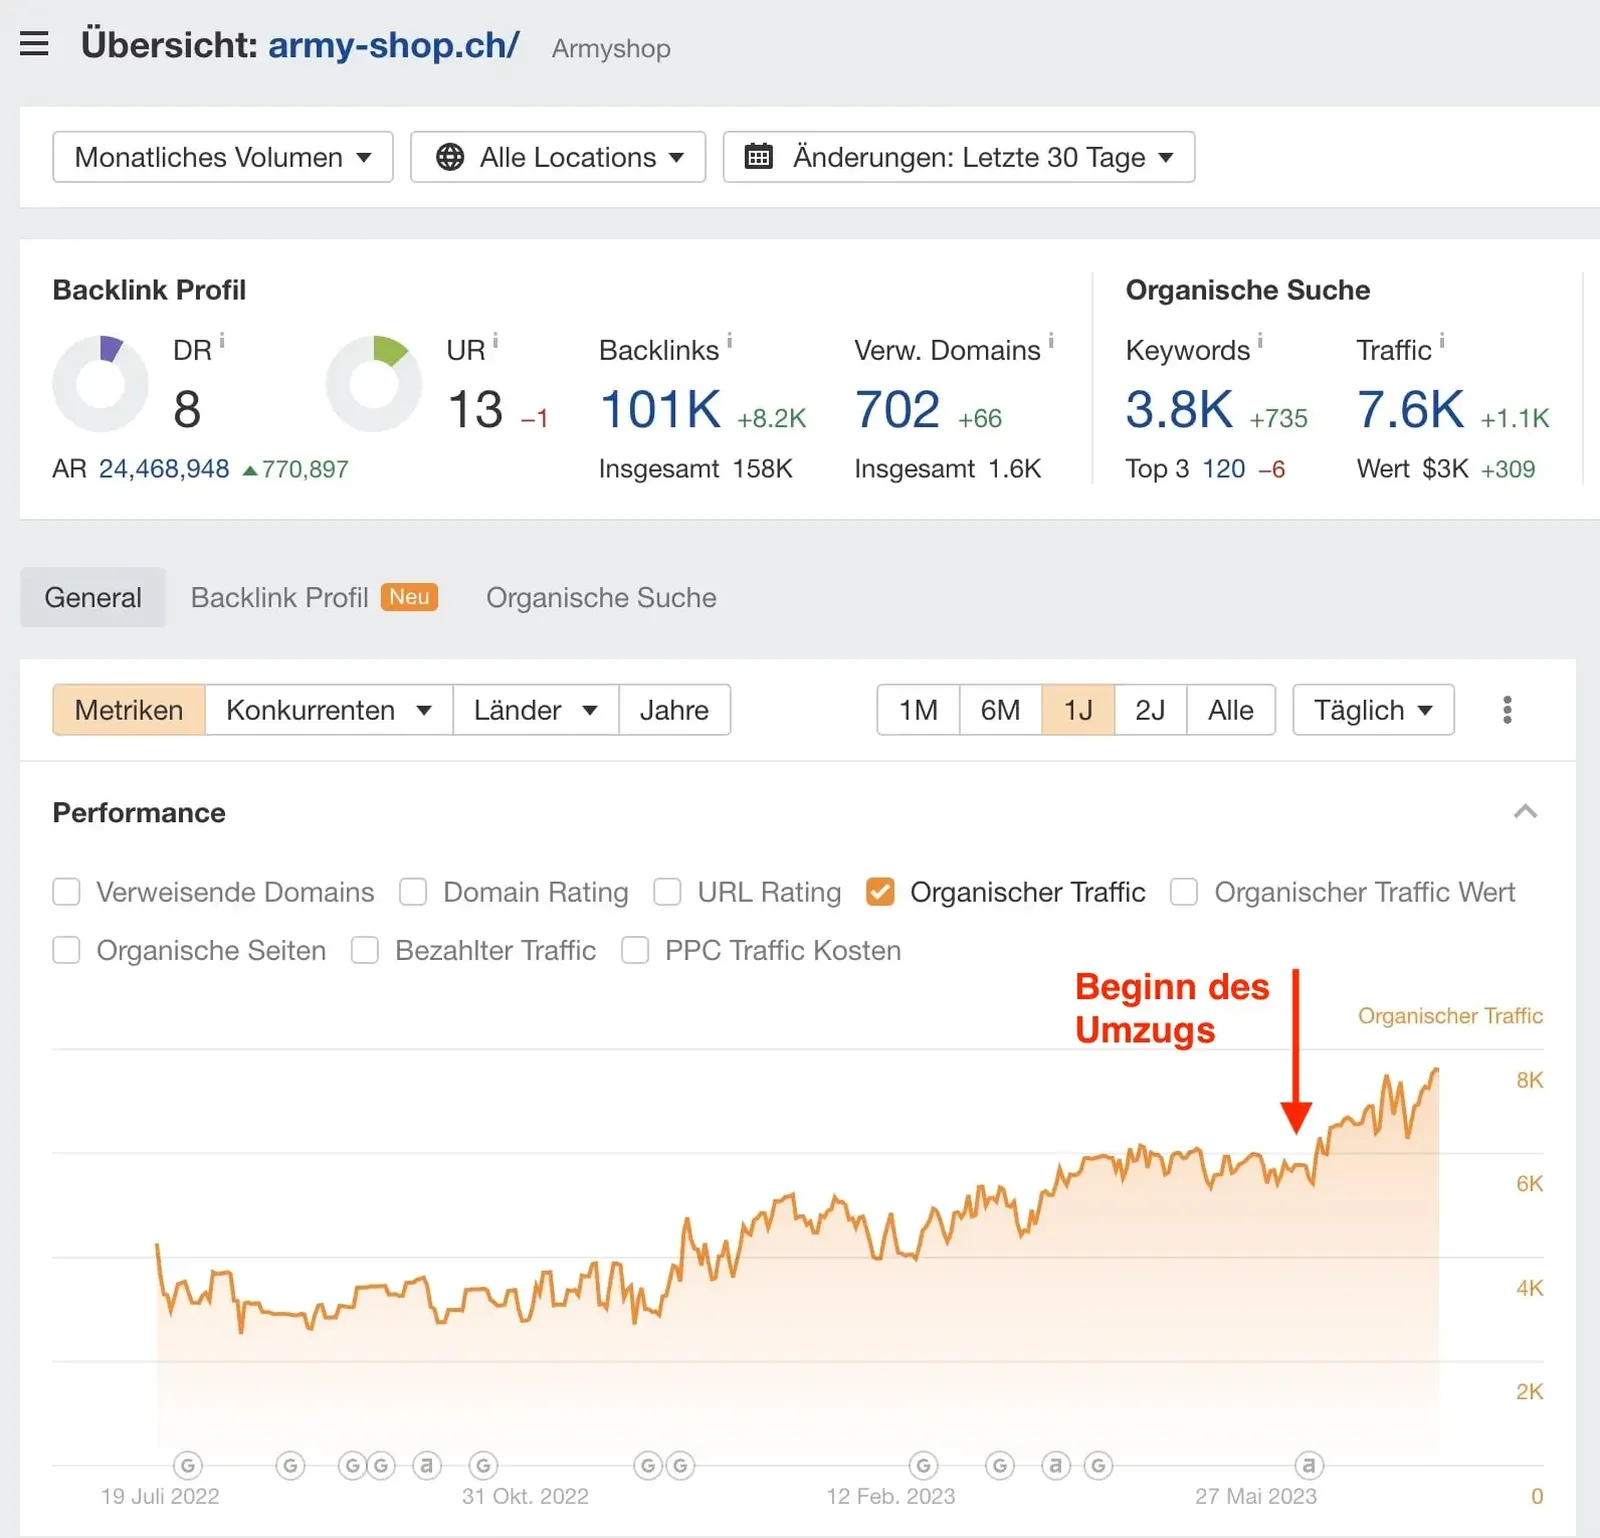Switch to the General tab
1600x1538 pixels.
tap(93, 598)
